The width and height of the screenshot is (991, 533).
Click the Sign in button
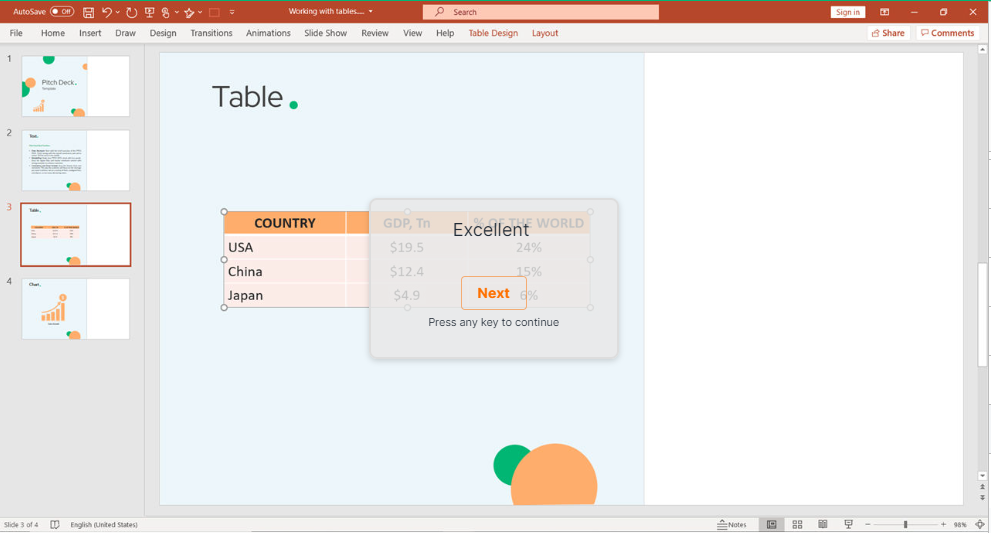(x=847, y=12)
